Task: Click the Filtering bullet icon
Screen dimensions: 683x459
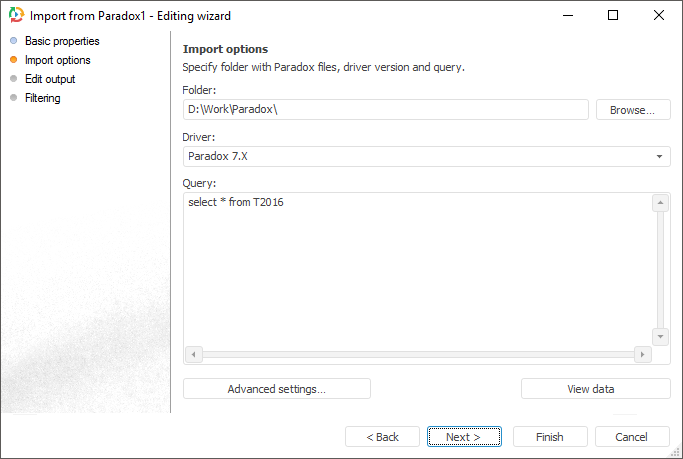Action: point(13,98)
